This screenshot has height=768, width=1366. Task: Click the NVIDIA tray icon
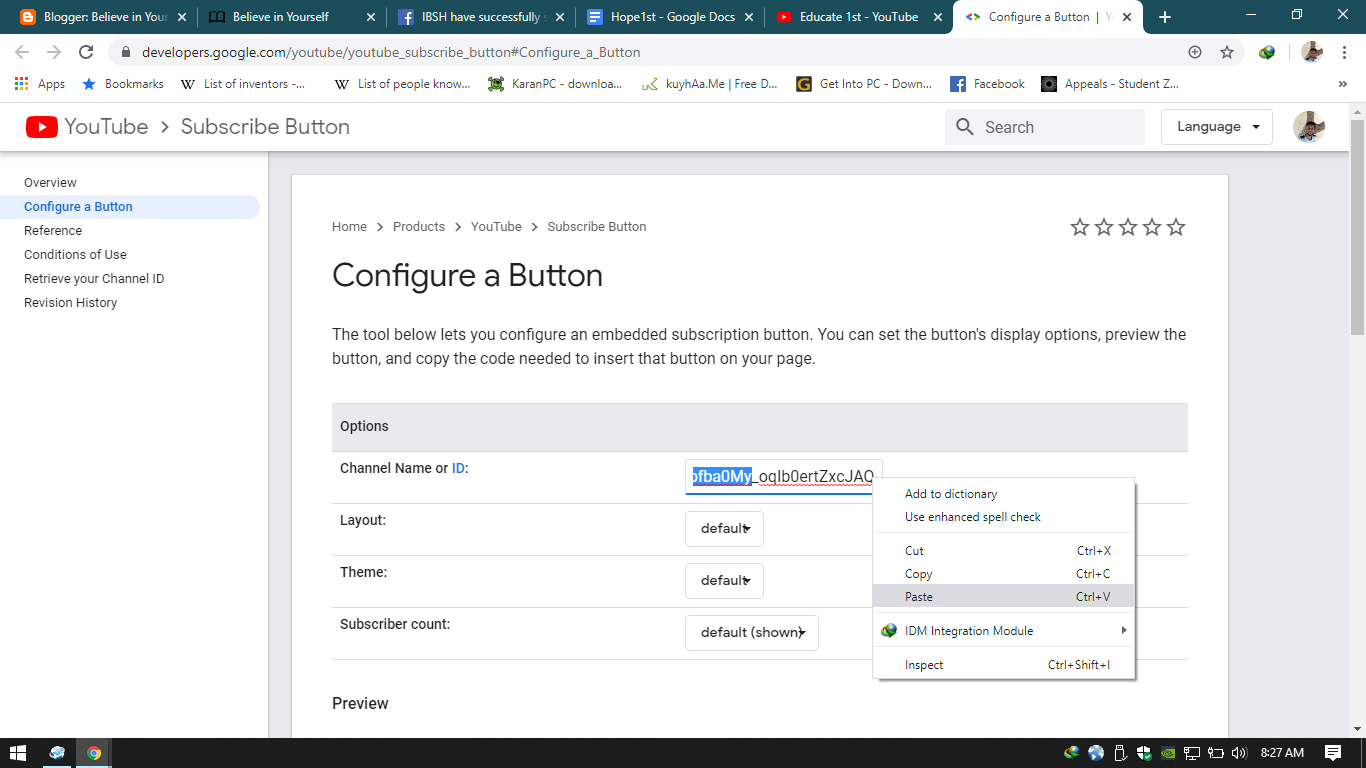pos(1168,753)
